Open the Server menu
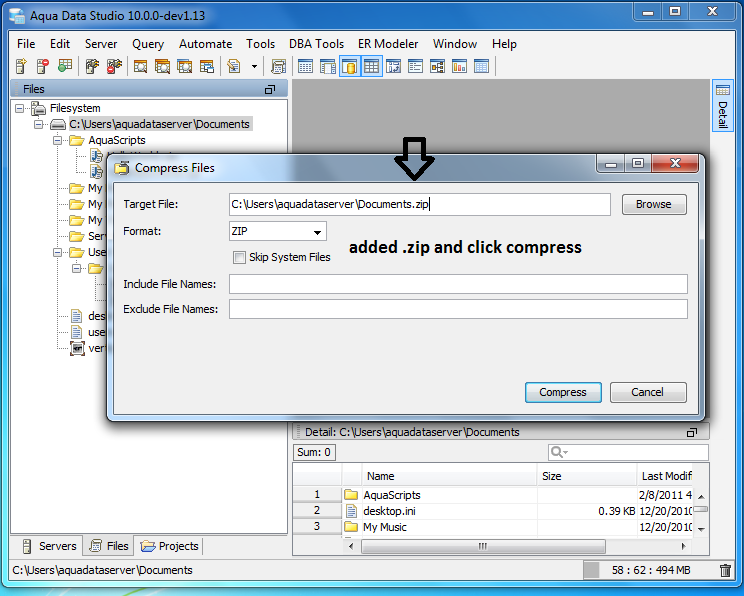744x596 pixels. 101,44
